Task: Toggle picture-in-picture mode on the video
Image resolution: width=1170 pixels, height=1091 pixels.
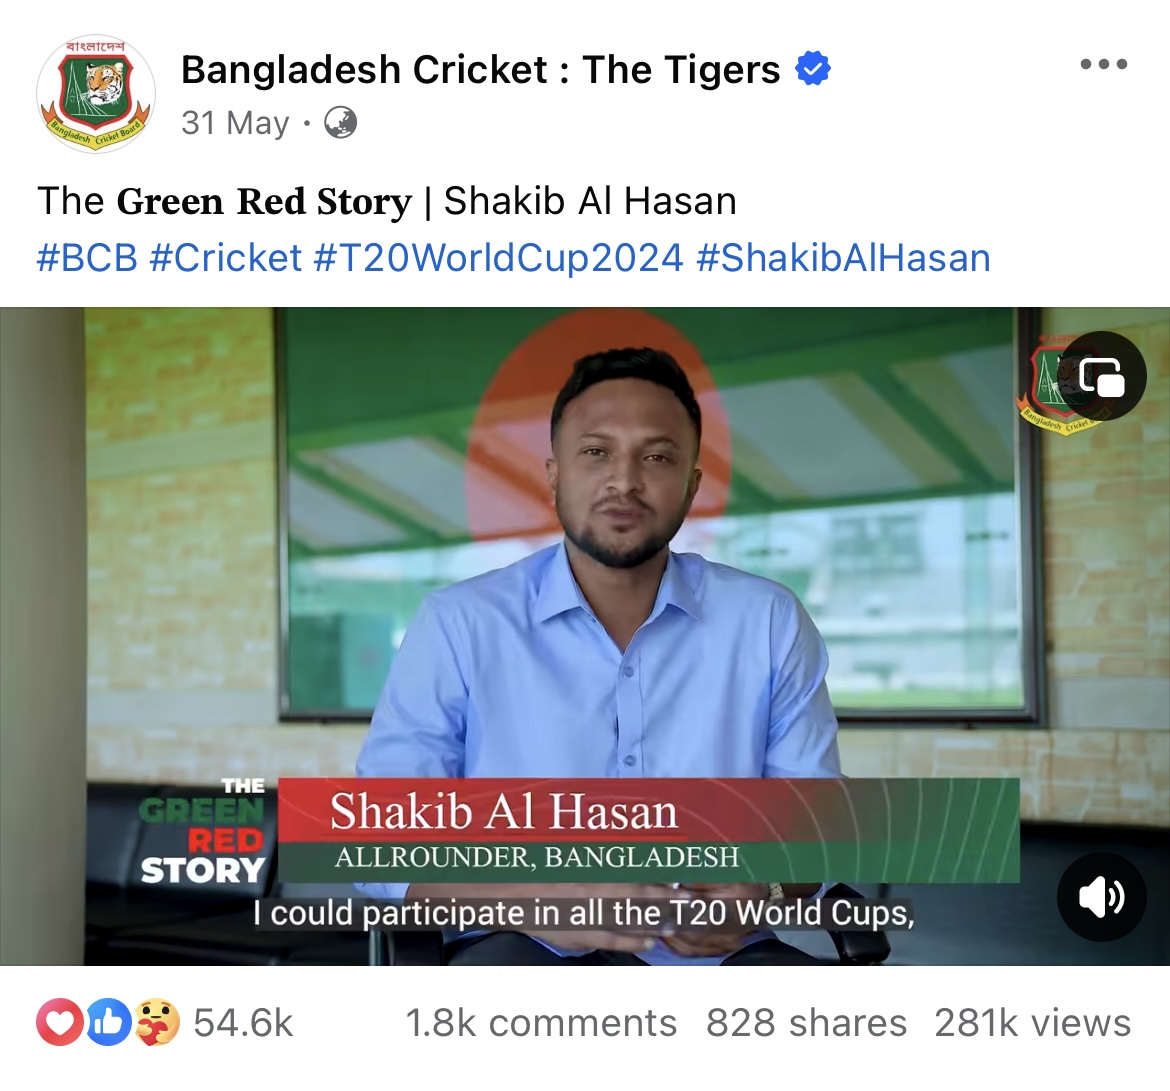Action: pos(1101,376)
